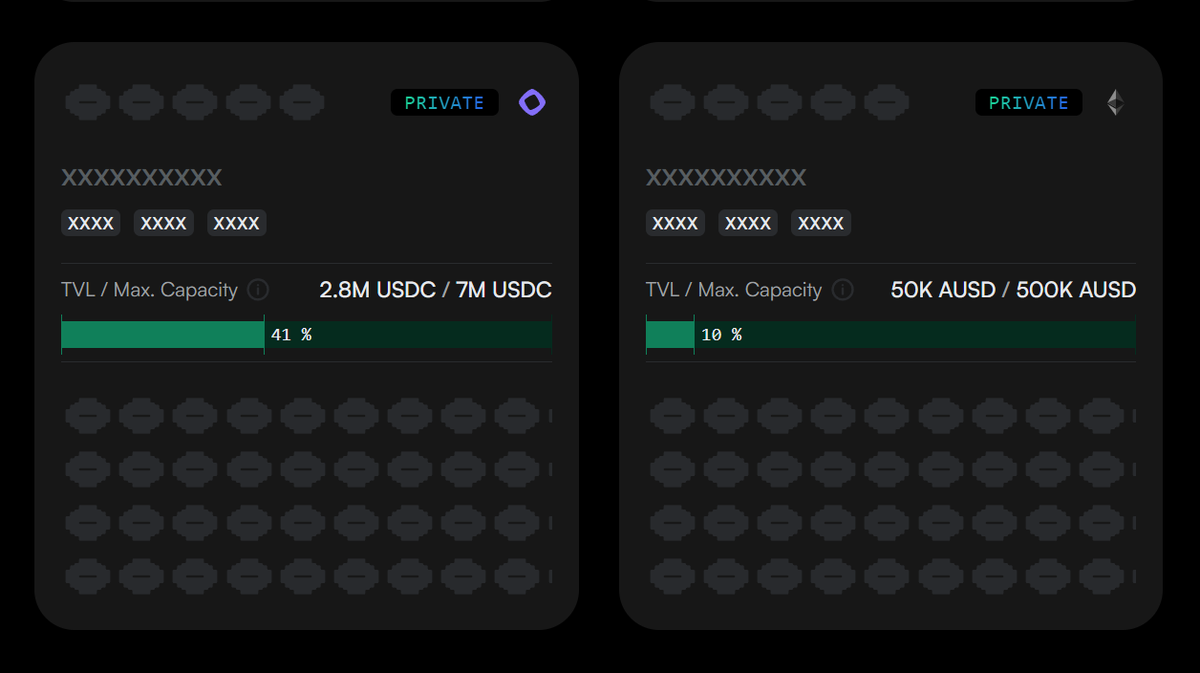Click the first XXXX tag on AUSD card
This screenshot has width=1200, height=673.
(675, 223)
